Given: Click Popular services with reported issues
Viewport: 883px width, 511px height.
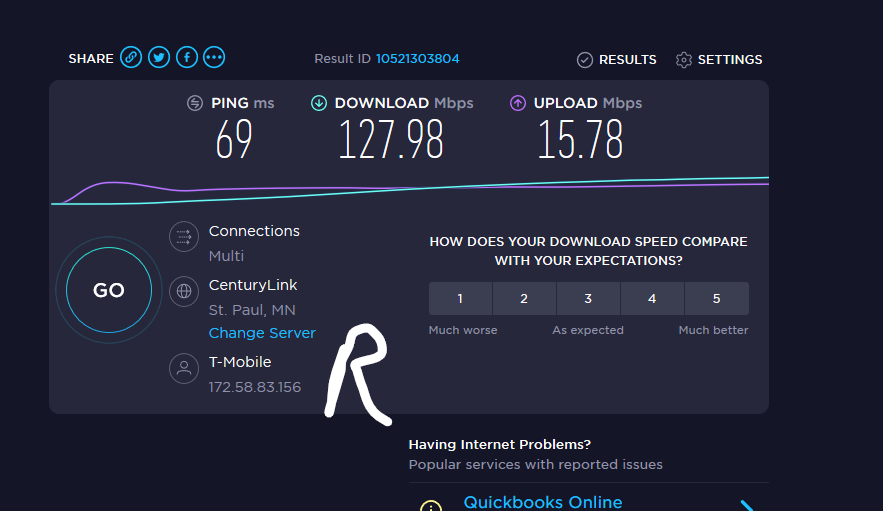Looking at the screenshot, I should pos(536,465).
